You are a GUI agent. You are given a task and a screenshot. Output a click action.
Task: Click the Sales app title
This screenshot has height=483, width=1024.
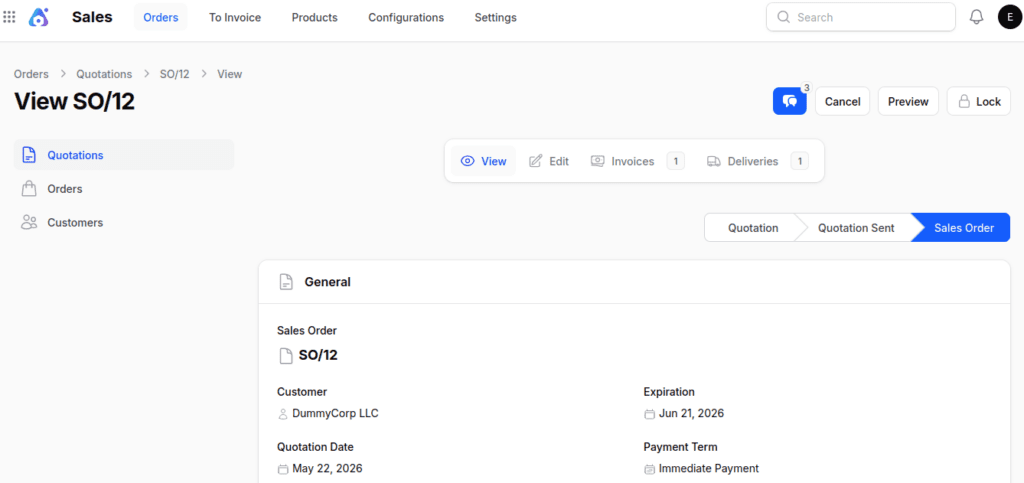click(x=92, y=17)
